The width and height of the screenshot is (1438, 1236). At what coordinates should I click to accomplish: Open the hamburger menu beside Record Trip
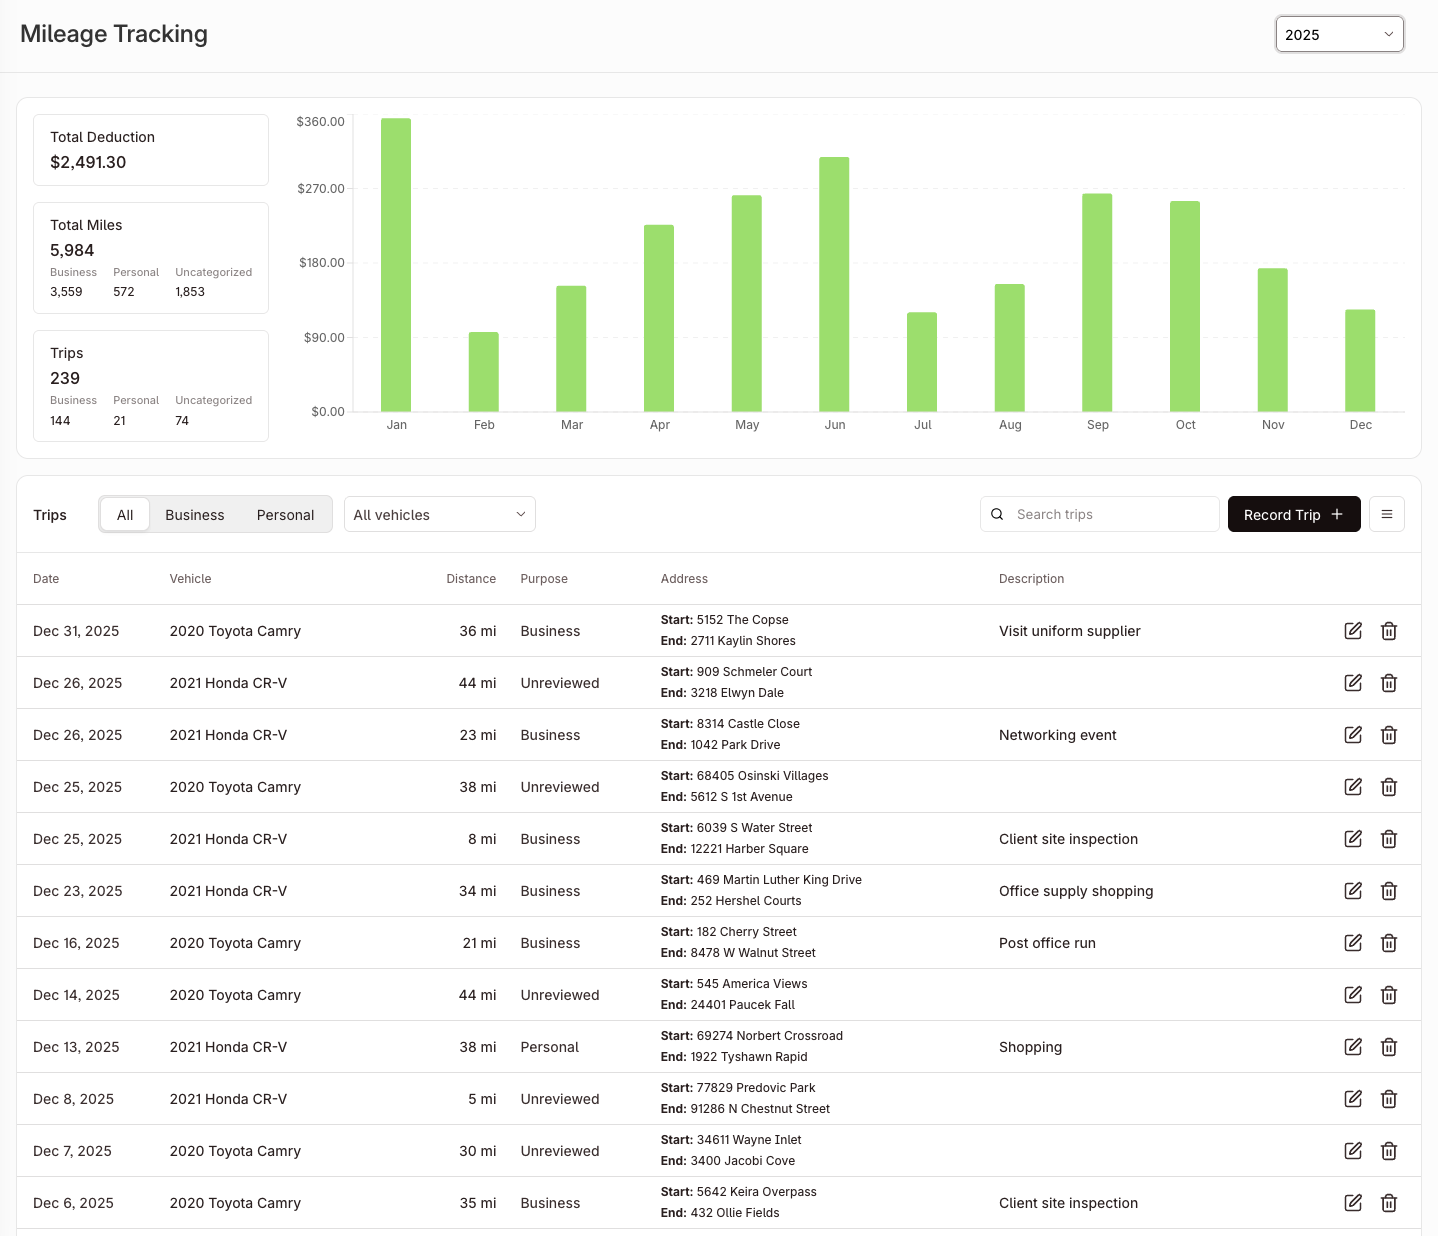tap(1386, 514)
